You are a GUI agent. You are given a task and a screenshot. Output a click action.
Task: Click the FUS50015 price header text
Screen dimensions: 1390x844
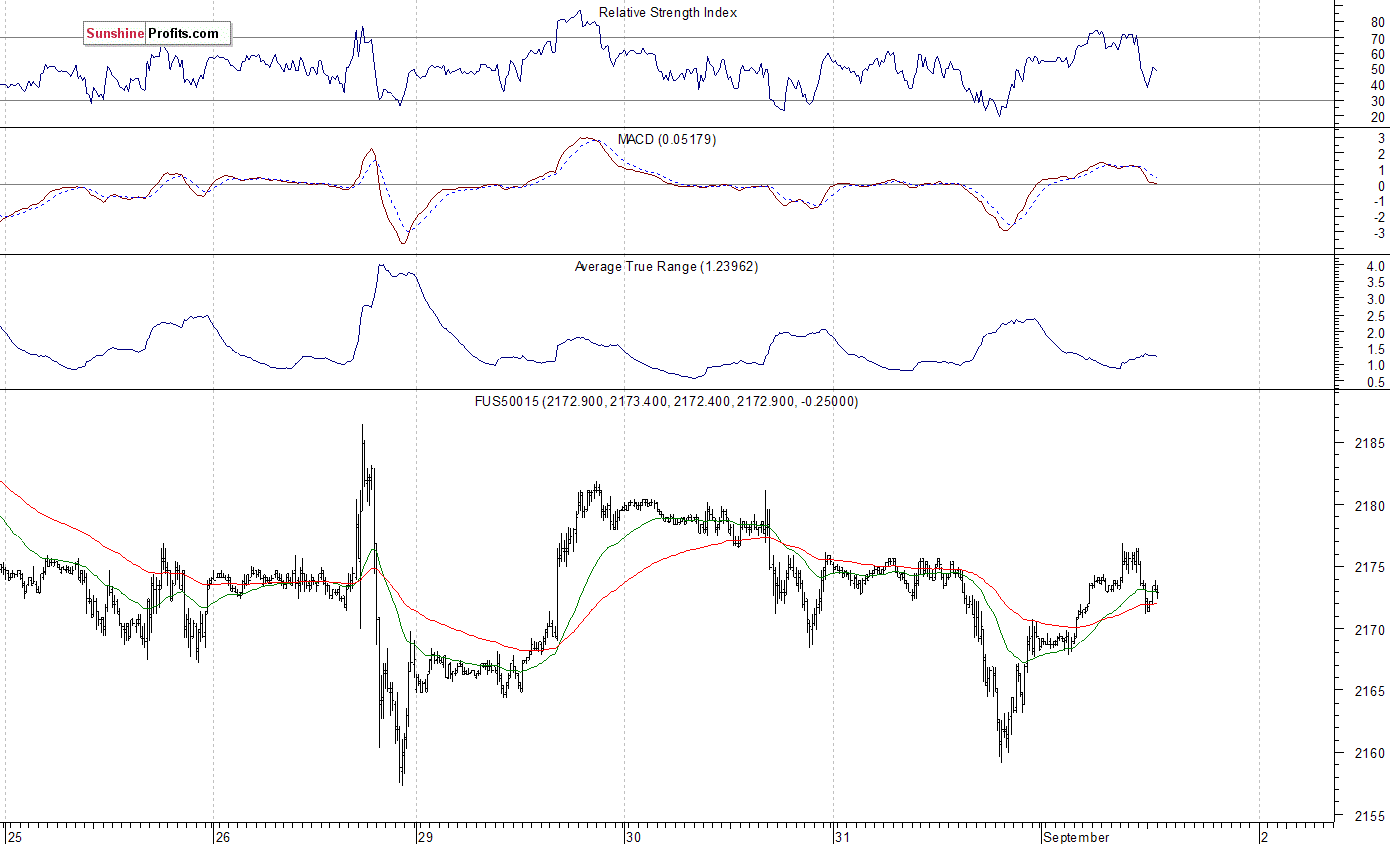pyautogui.click(x=666, y=402)
